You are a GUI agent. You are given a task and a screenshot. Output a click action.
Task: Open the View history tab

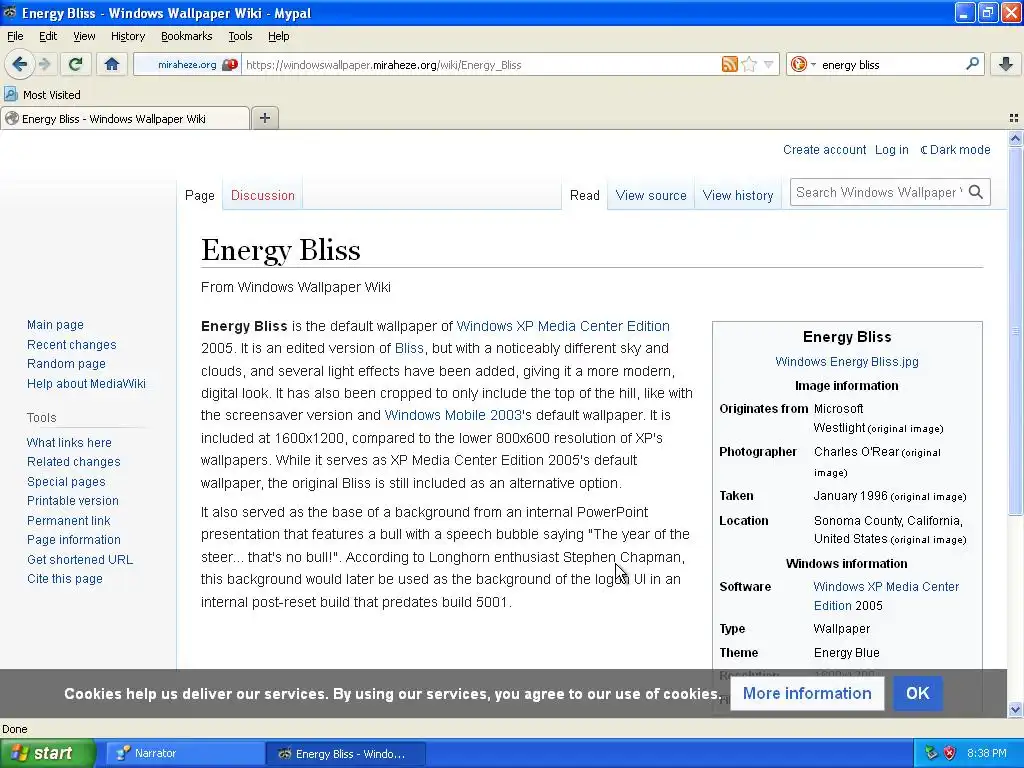pos(738,195)
